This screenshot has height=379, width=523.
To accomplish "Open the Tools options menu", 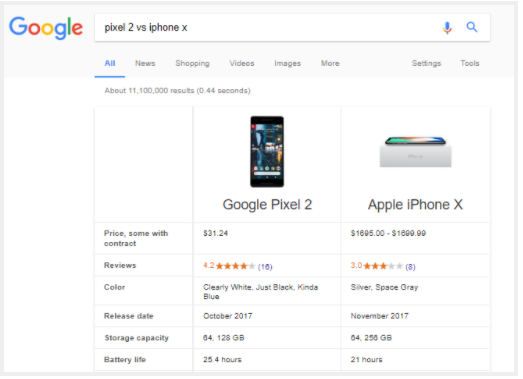I will (470, 63).
